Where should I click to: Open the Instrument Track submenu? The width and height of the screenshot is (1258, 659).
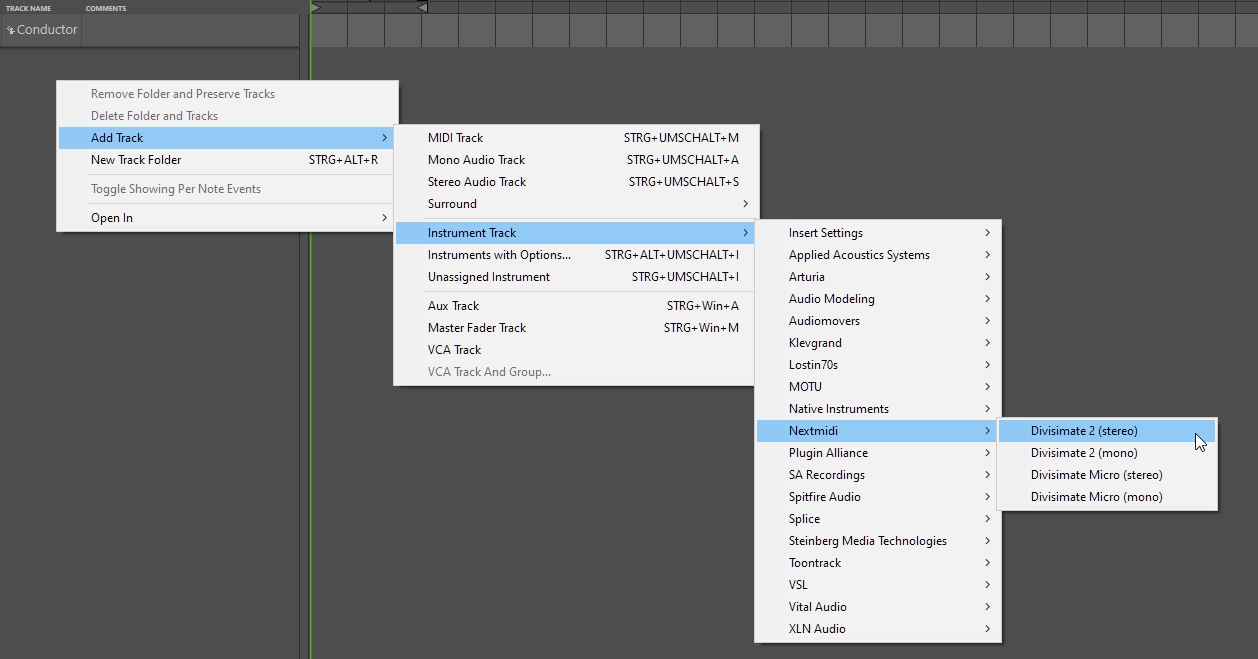(576, 233)
